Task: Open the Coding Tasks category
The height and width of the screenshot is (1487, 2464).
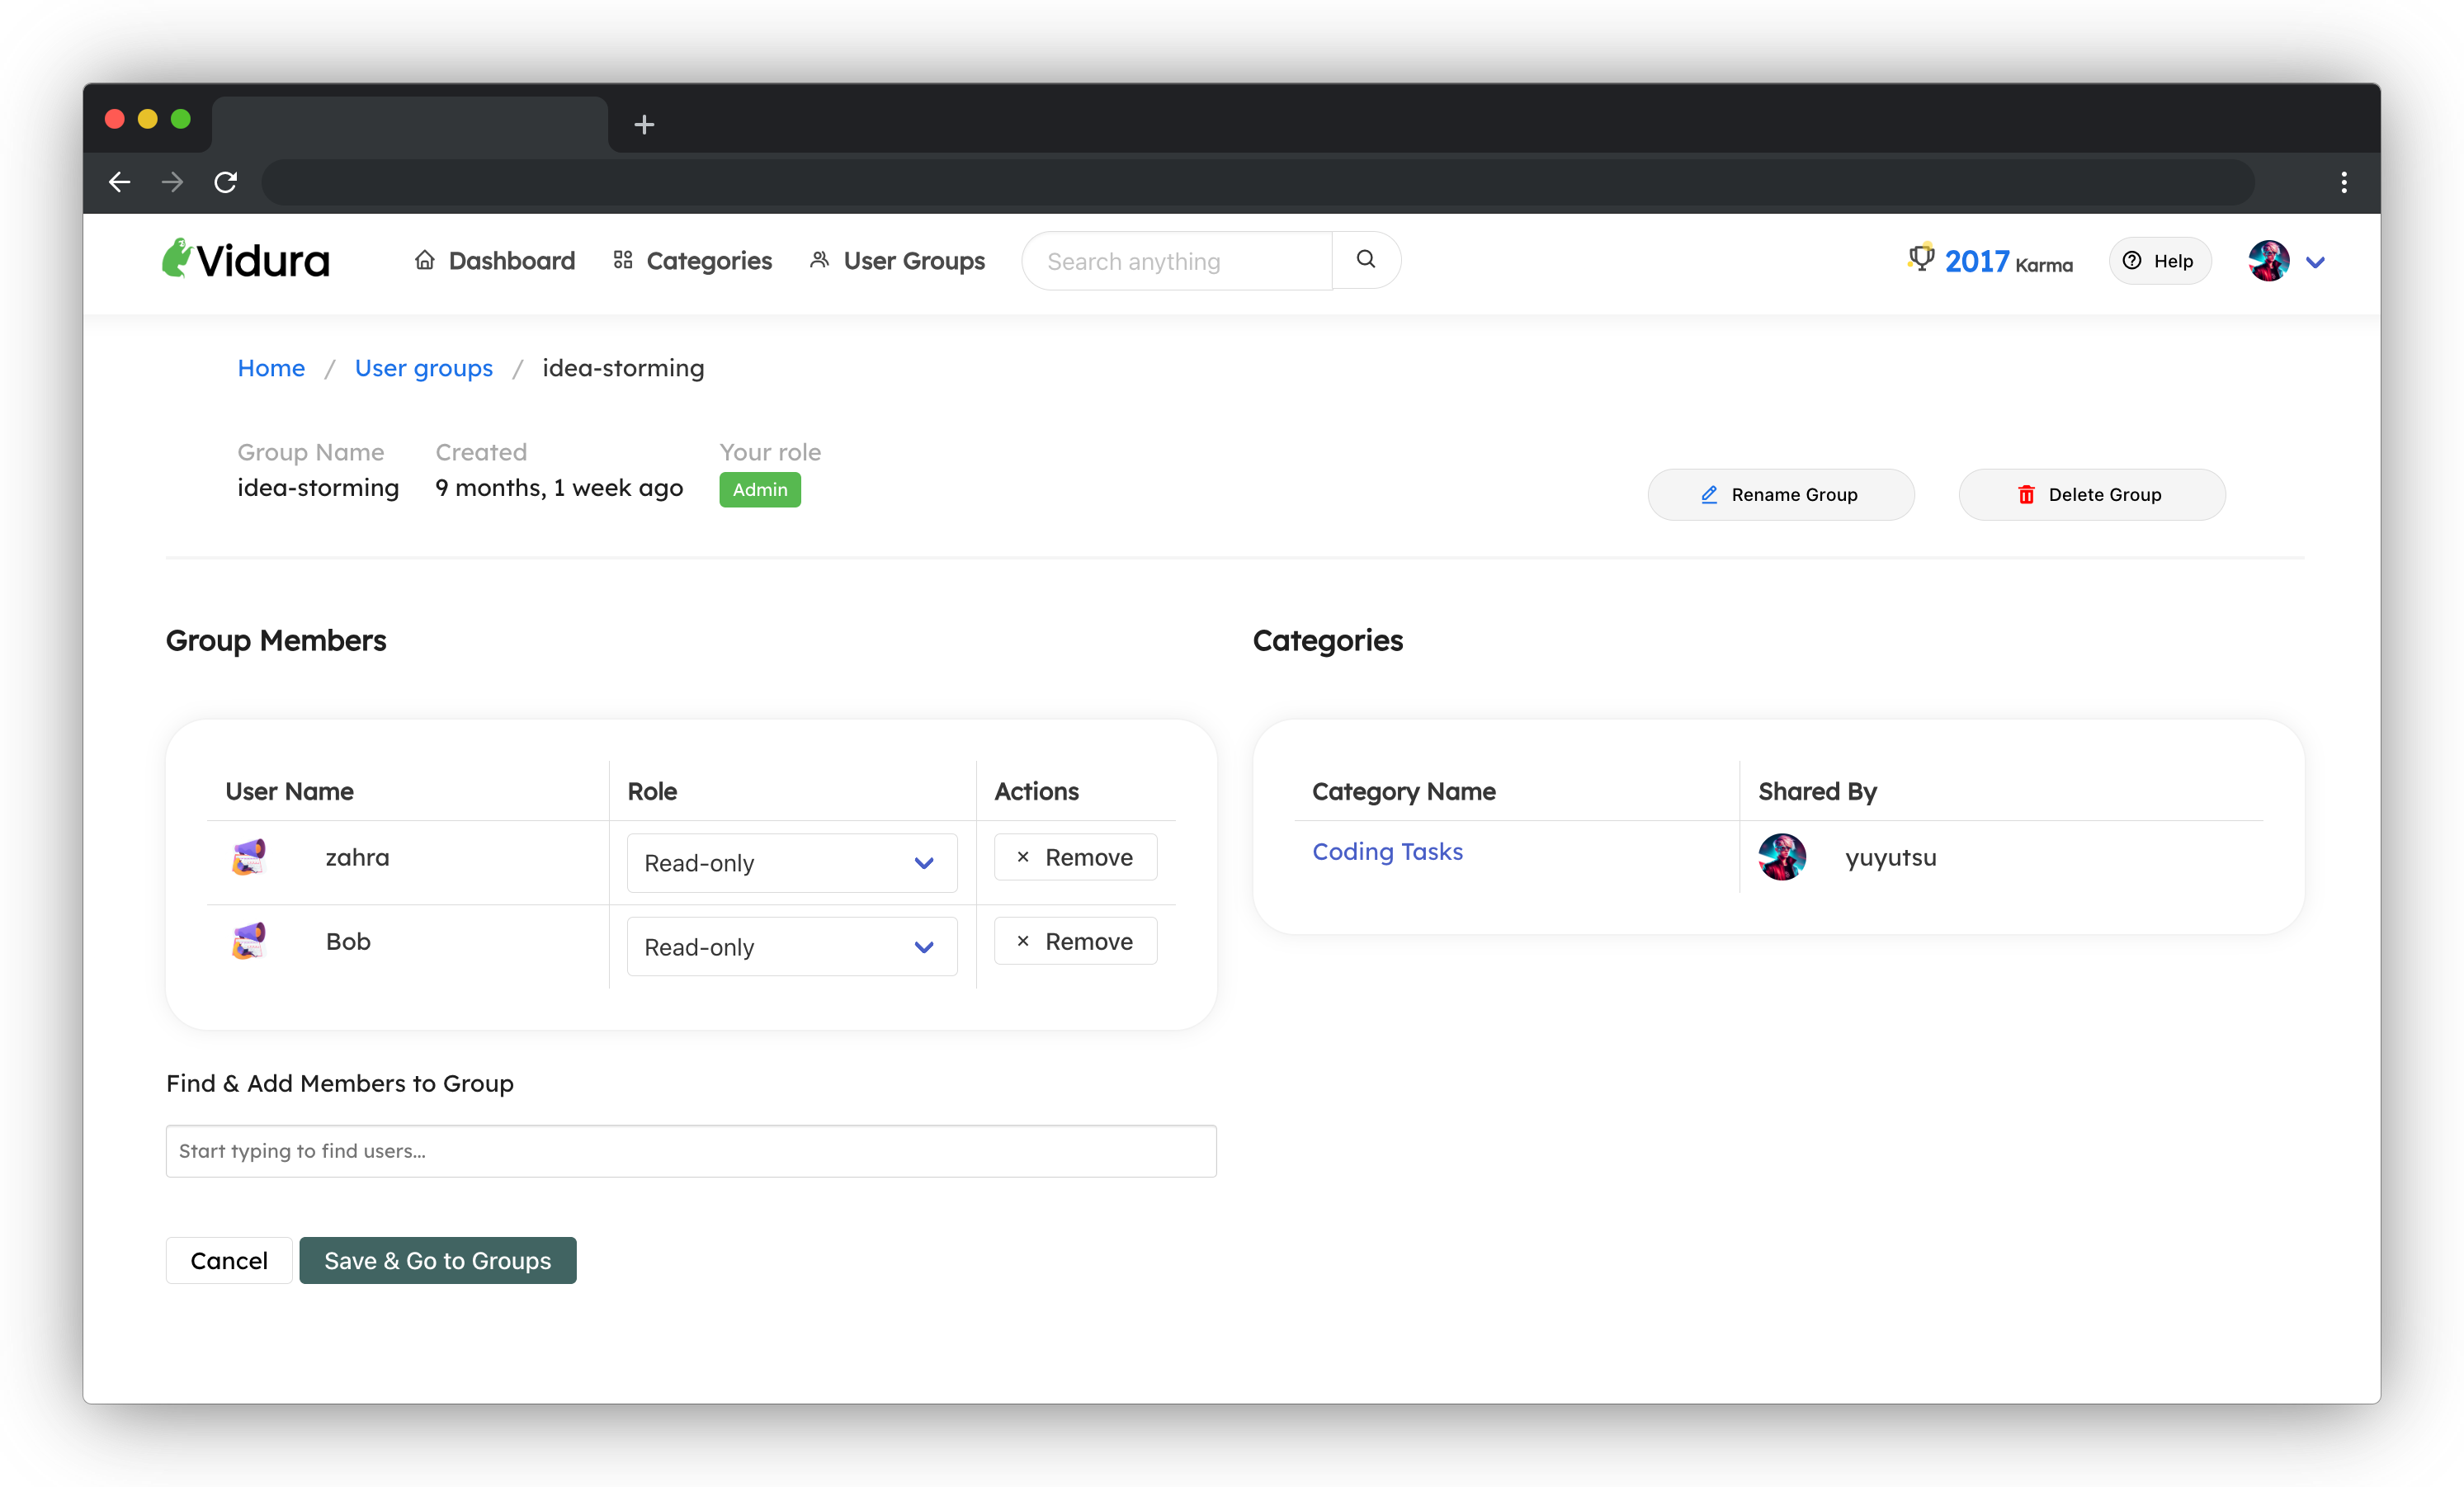Action: [1386, 851]
